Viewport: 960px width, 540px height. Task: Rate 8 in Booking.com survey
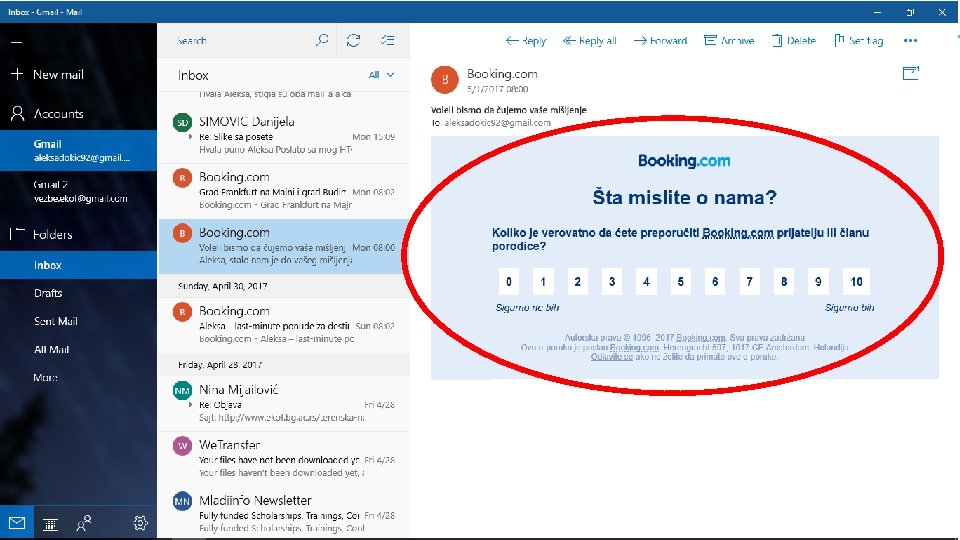[784, 282]
